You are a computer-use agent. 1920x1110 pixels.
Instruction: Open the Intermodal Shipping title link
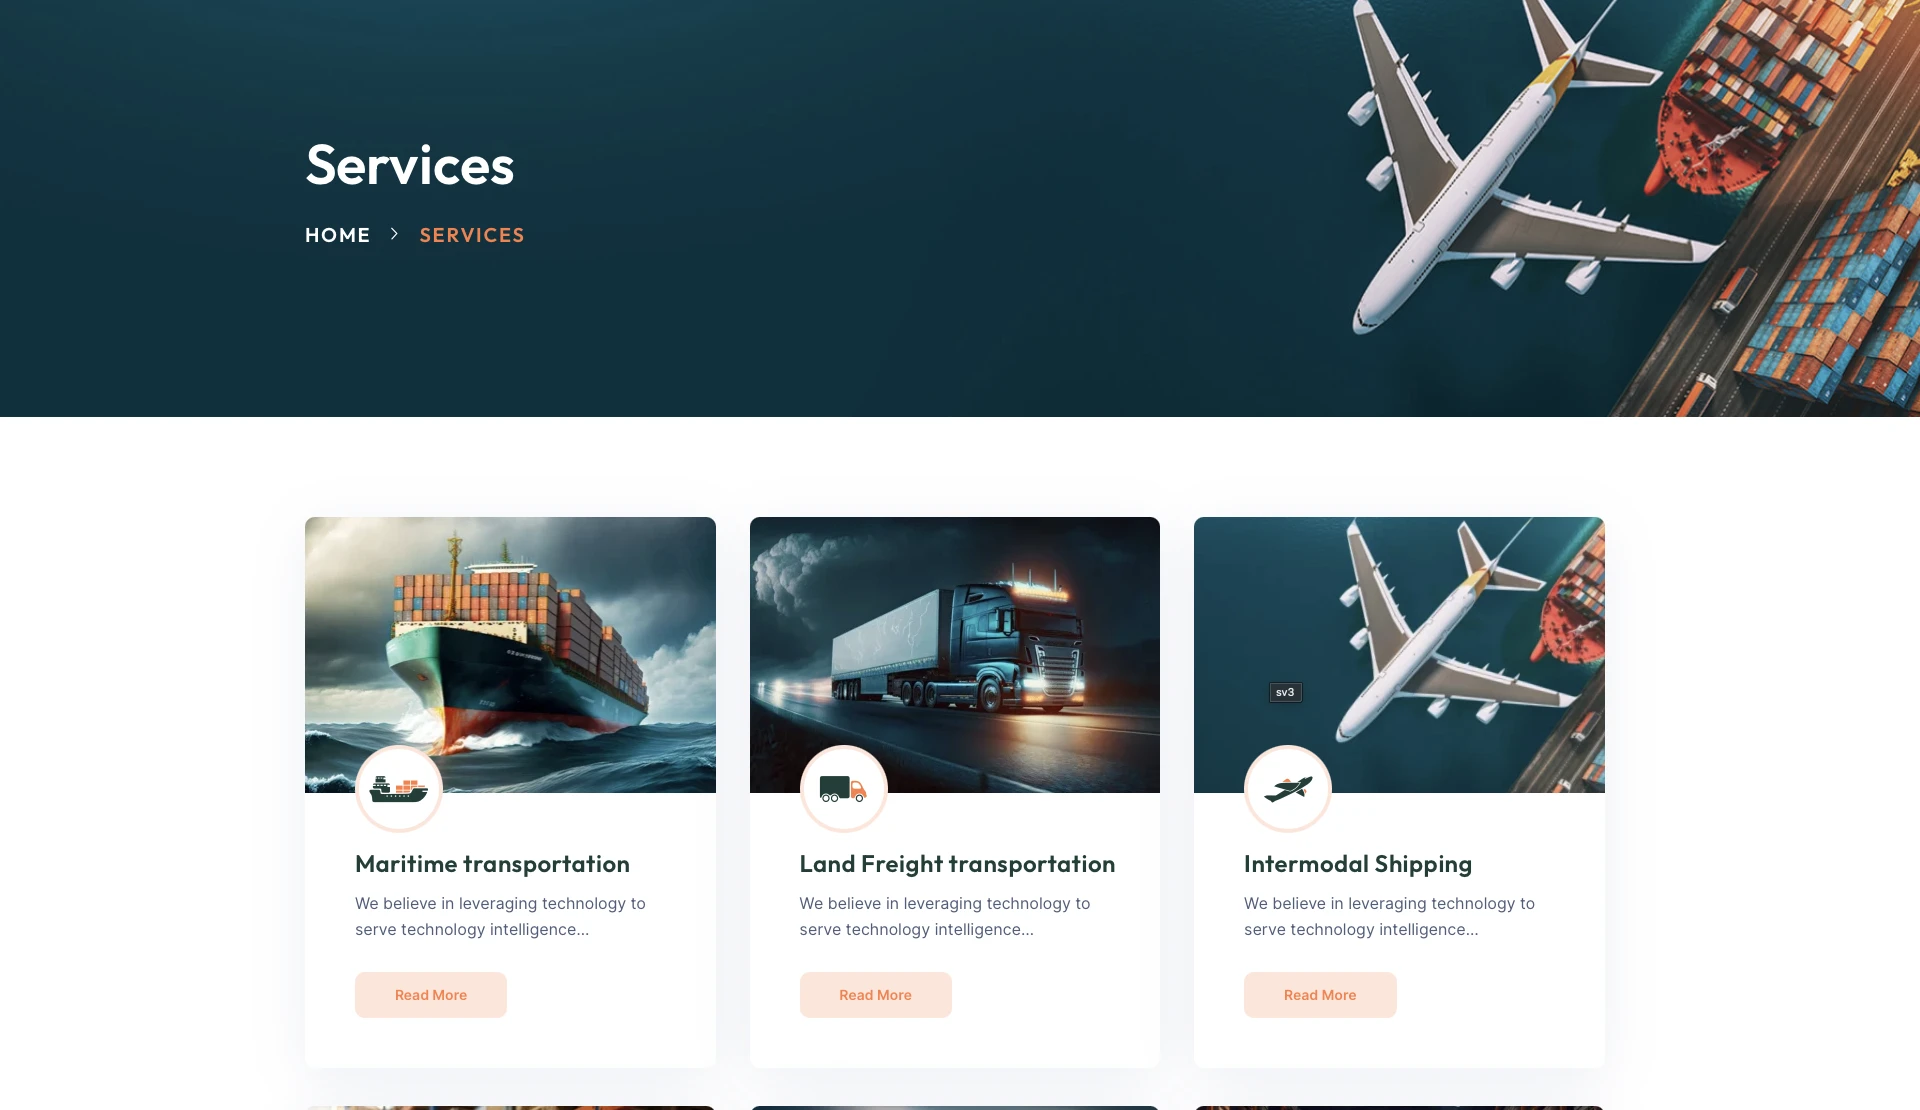click(x=1358, y=865)
